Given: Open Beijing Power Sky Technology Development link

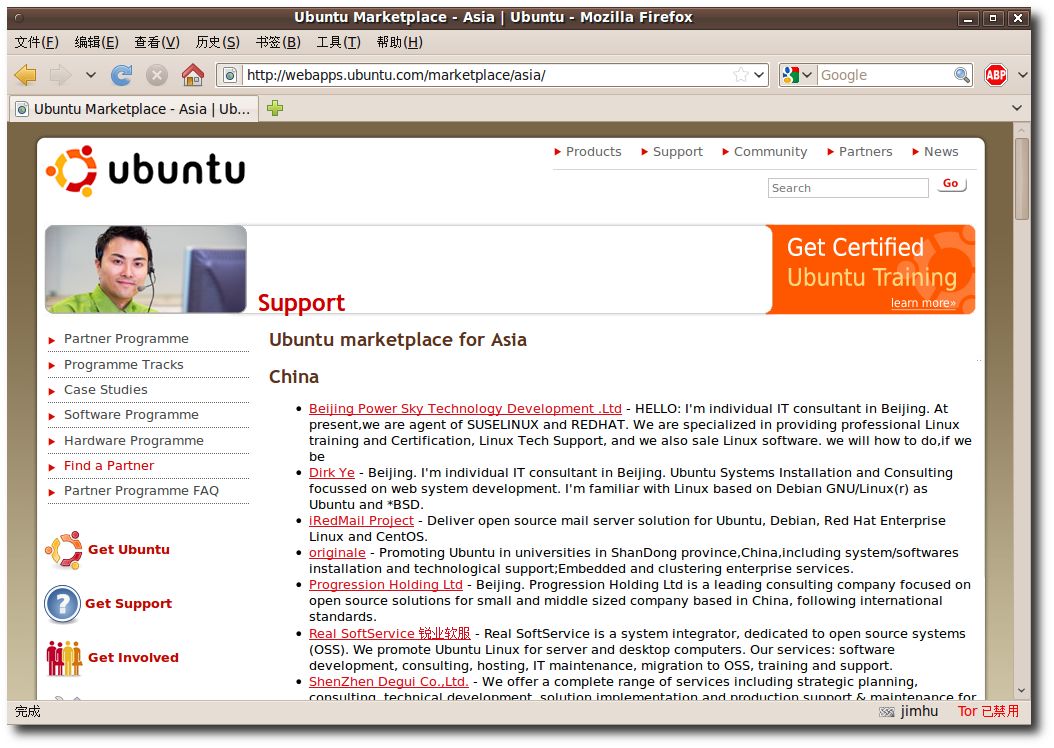Looking at the screenshot, I should [465, 409].
